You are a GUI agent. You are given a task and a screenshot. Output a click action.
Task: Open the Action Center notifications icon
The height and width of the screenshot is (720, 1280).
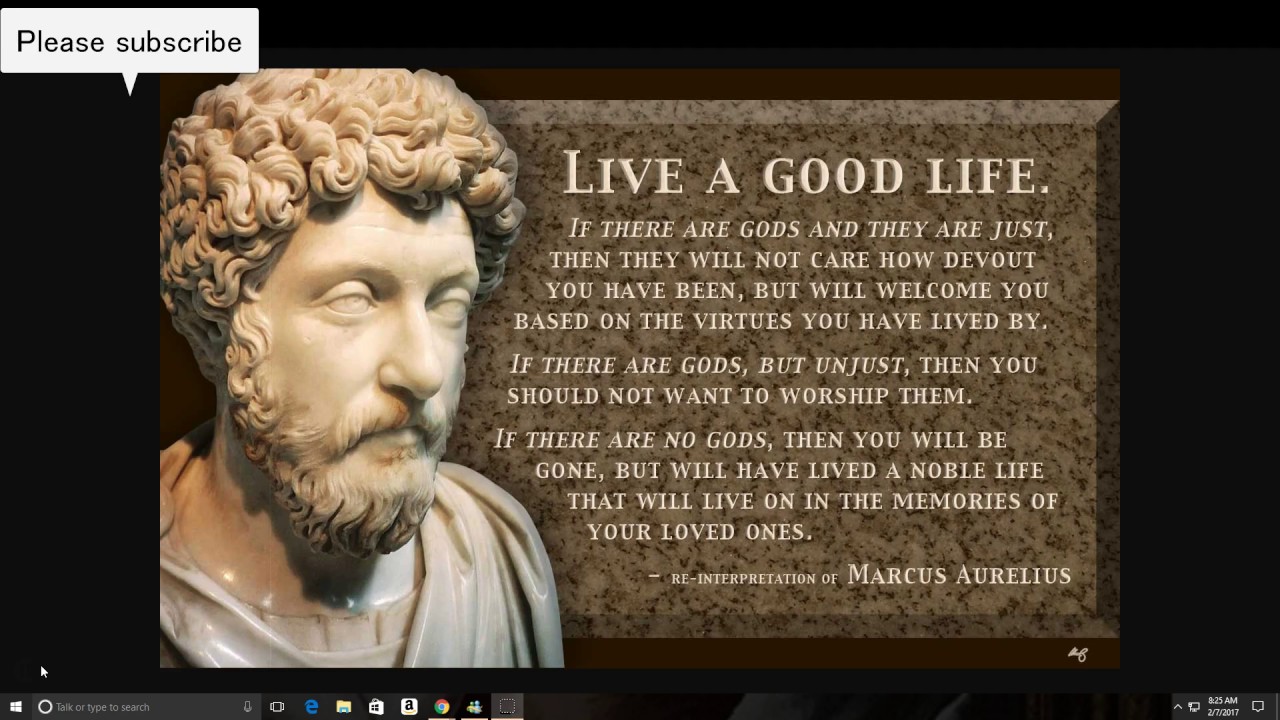(x=1258, y=707)
